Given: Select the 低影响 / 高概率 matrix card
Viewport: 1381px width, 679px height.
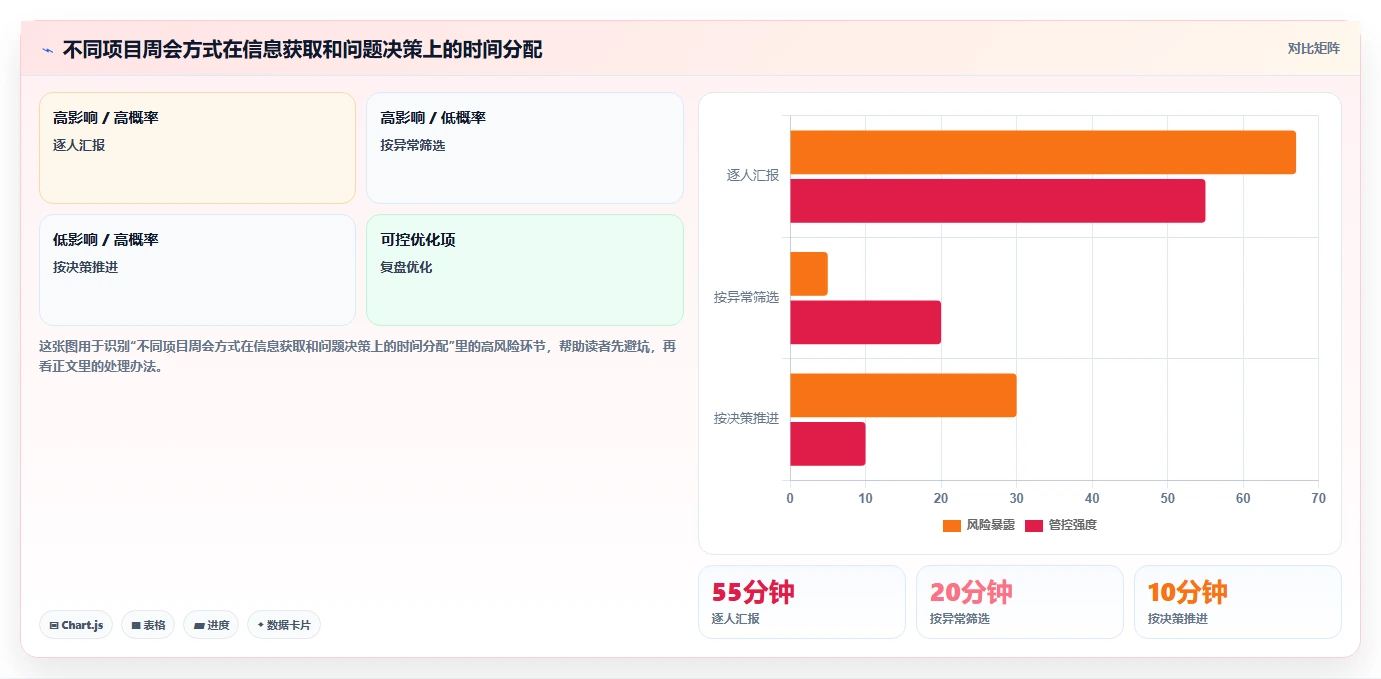Looking at the screenshot, I should (197, 270).
